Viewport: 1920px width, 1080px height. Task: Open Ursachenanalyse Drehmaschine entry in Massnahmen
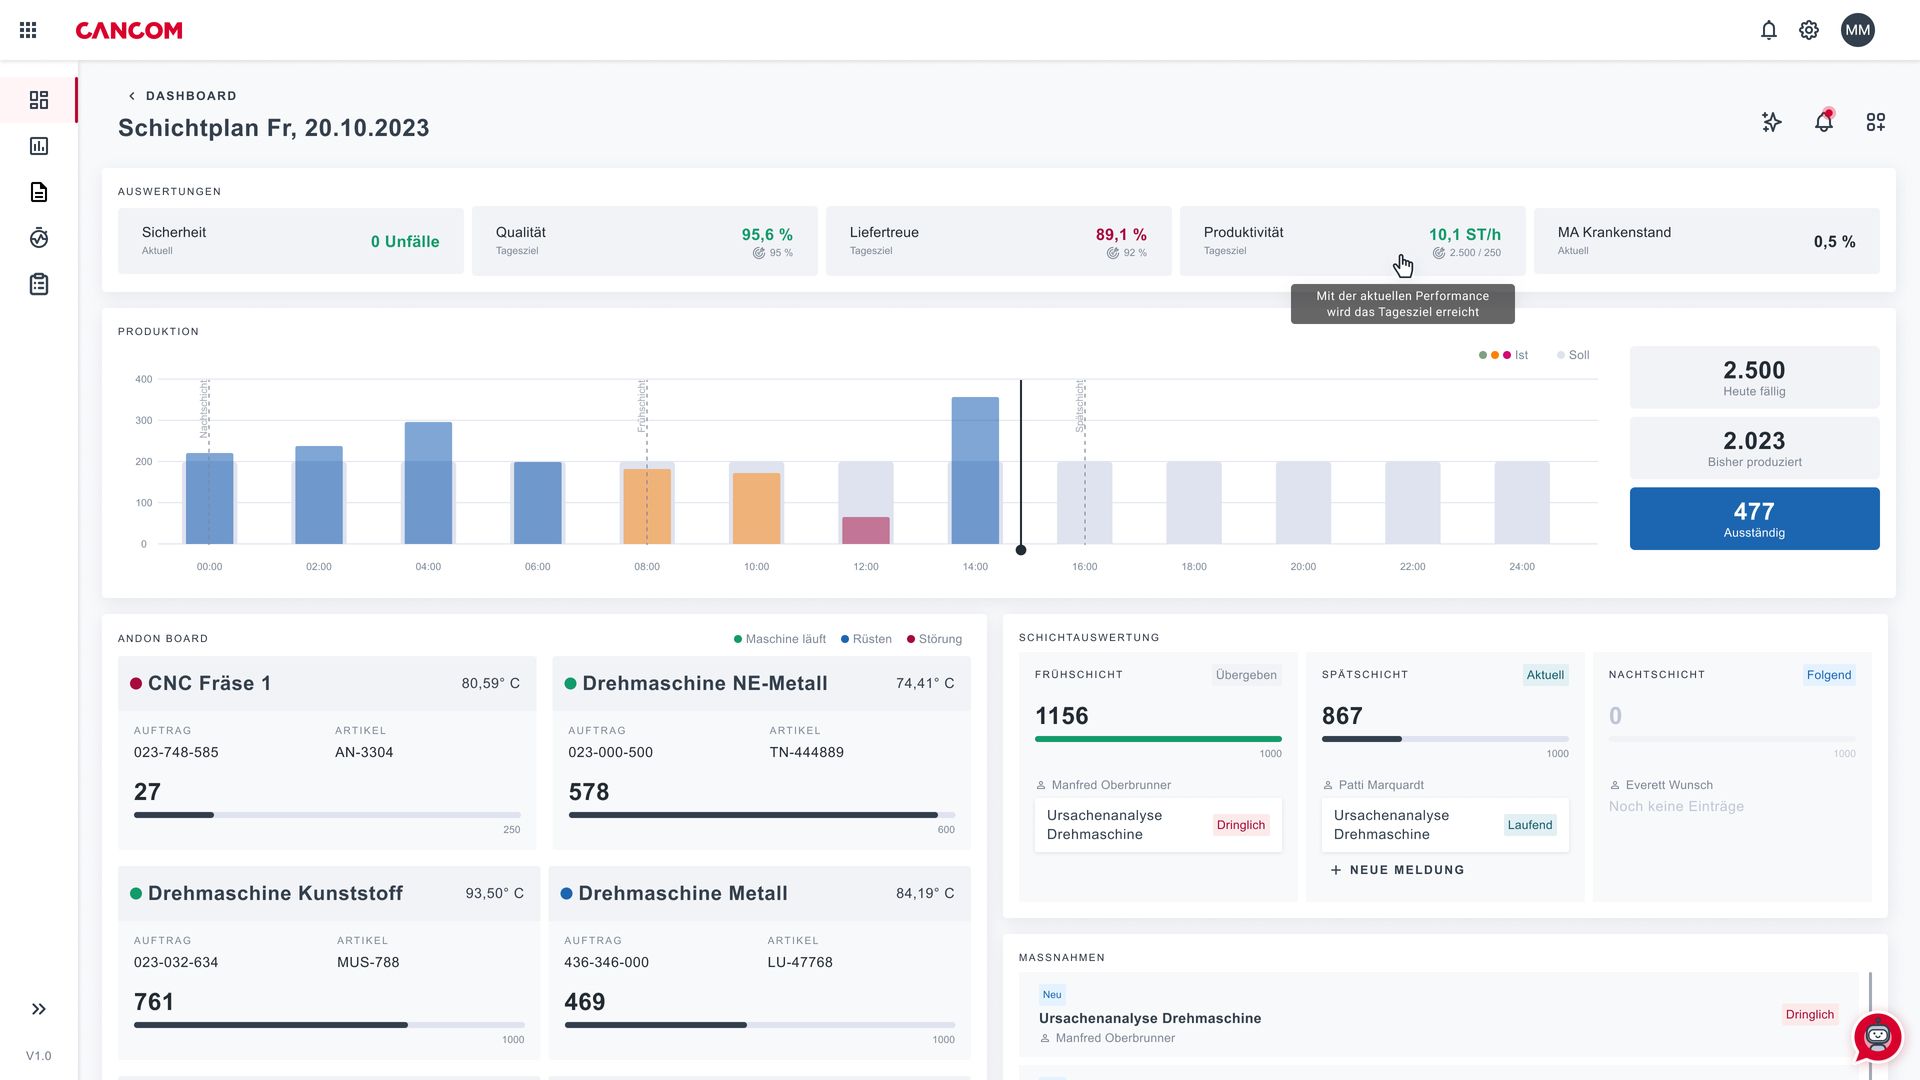pos(1149,1018)
